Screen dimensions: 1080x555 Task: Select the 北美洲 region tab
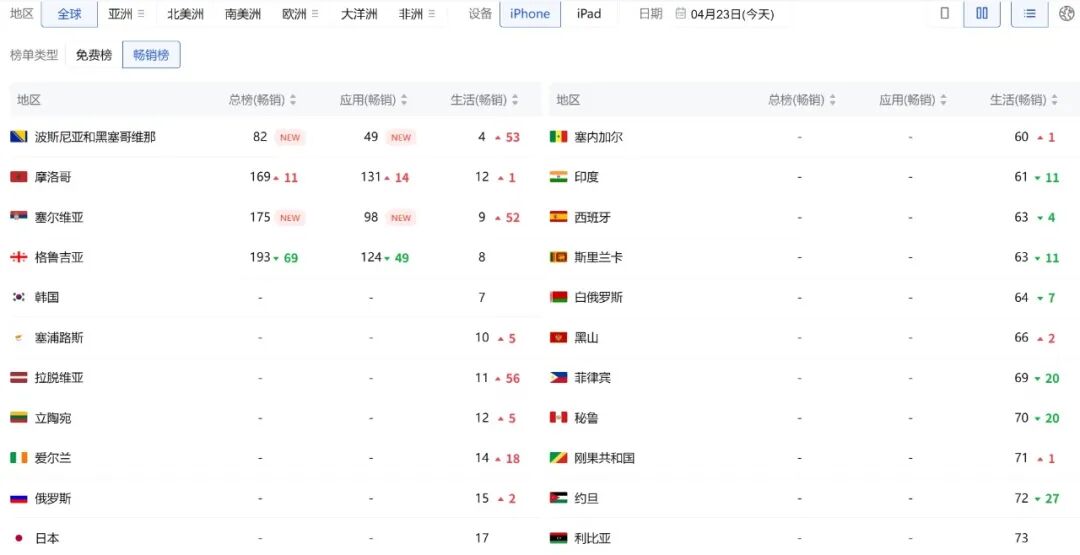(185, 14)
